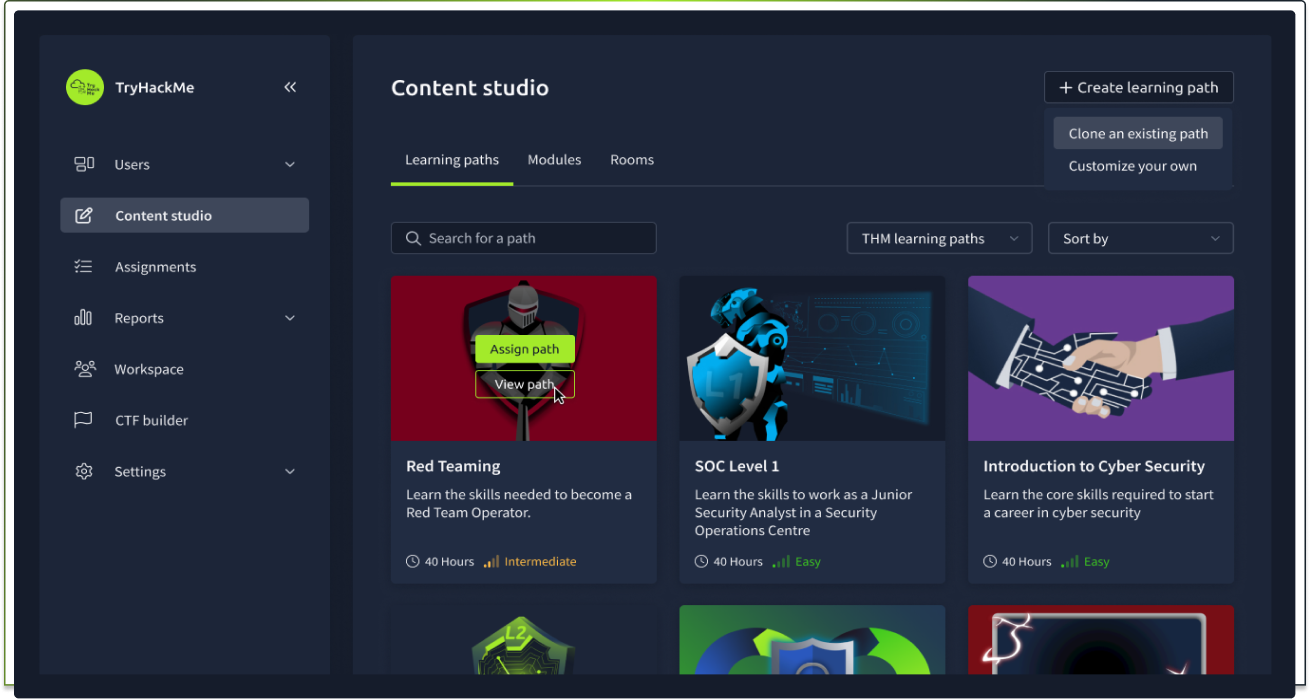Open Assignments via its list icon
Screen dimensions: 1310x699
tap(85, 266)
